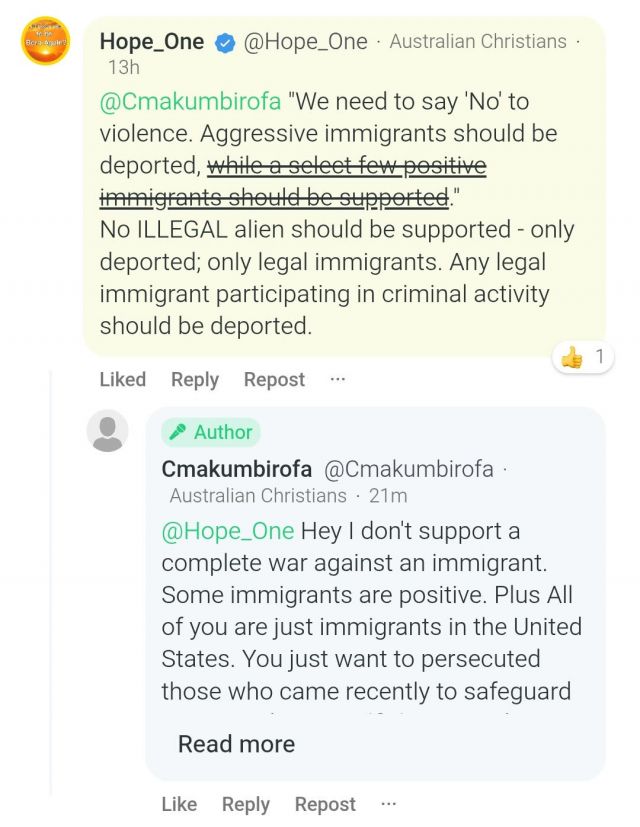
Task: Open the thumbs-up reaction count bubble
Action: click(x=582, y=358)
